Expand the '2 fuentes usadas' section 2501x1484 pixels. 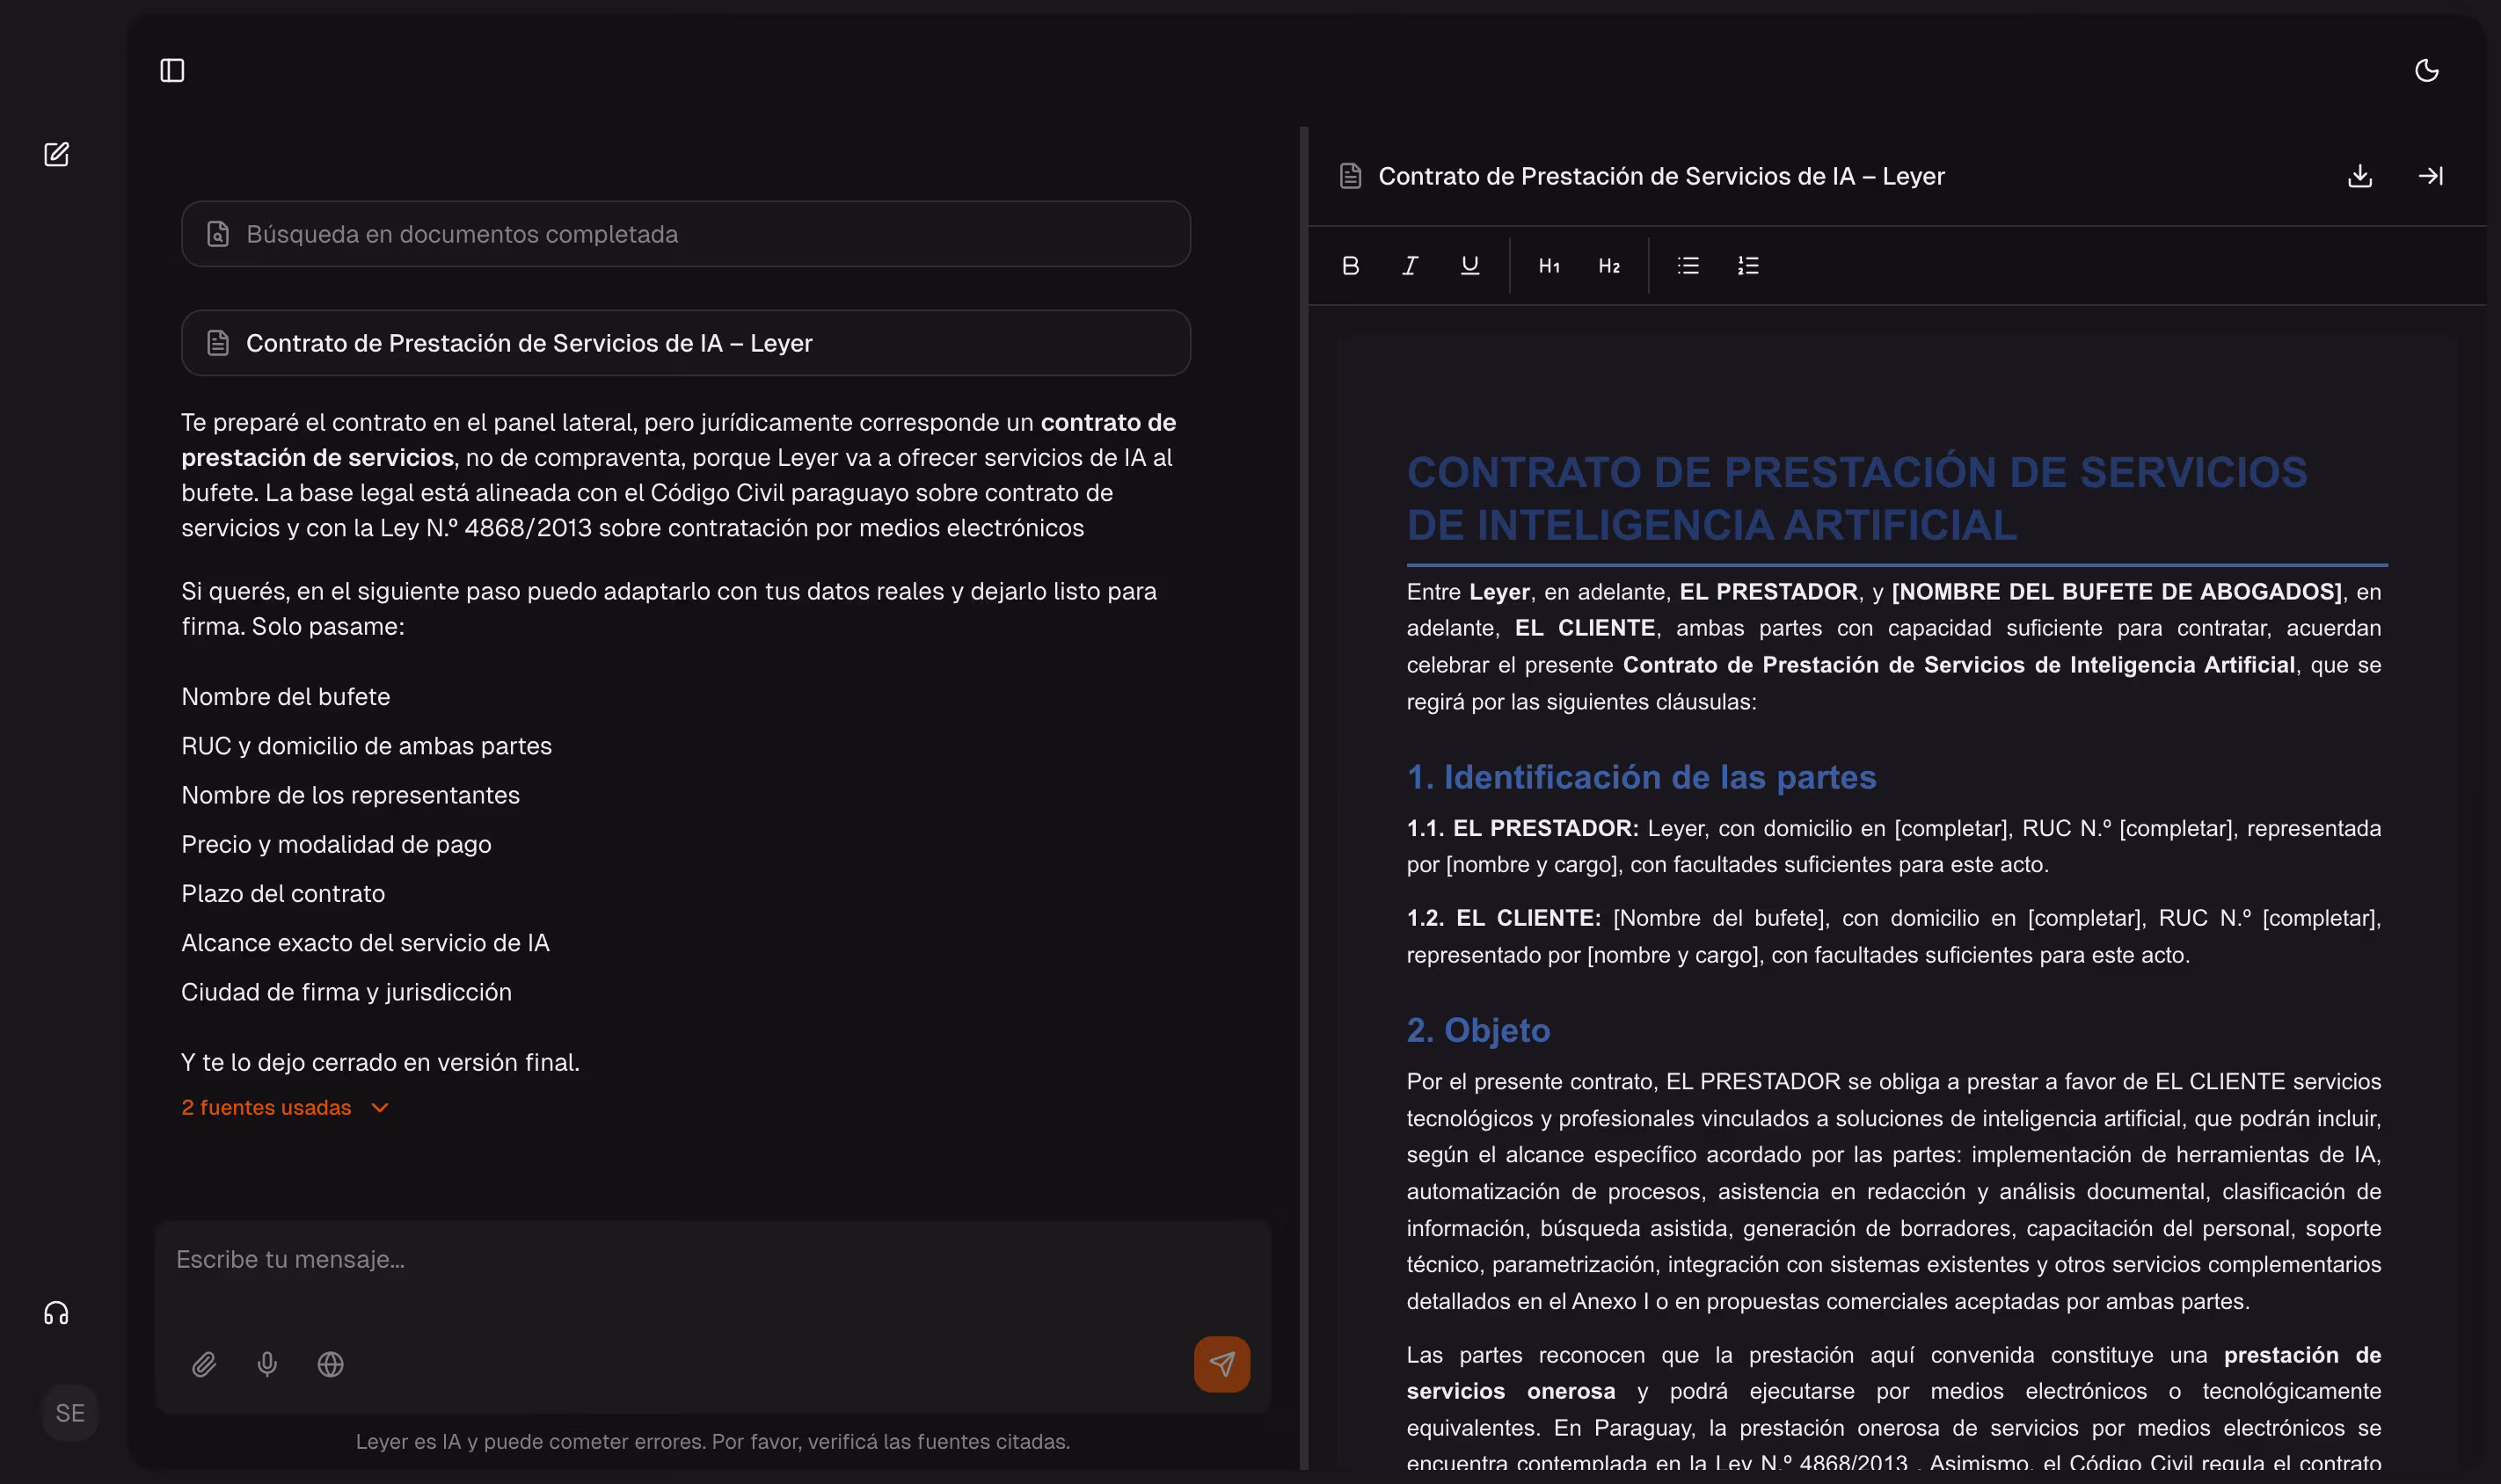(285, 1107)
